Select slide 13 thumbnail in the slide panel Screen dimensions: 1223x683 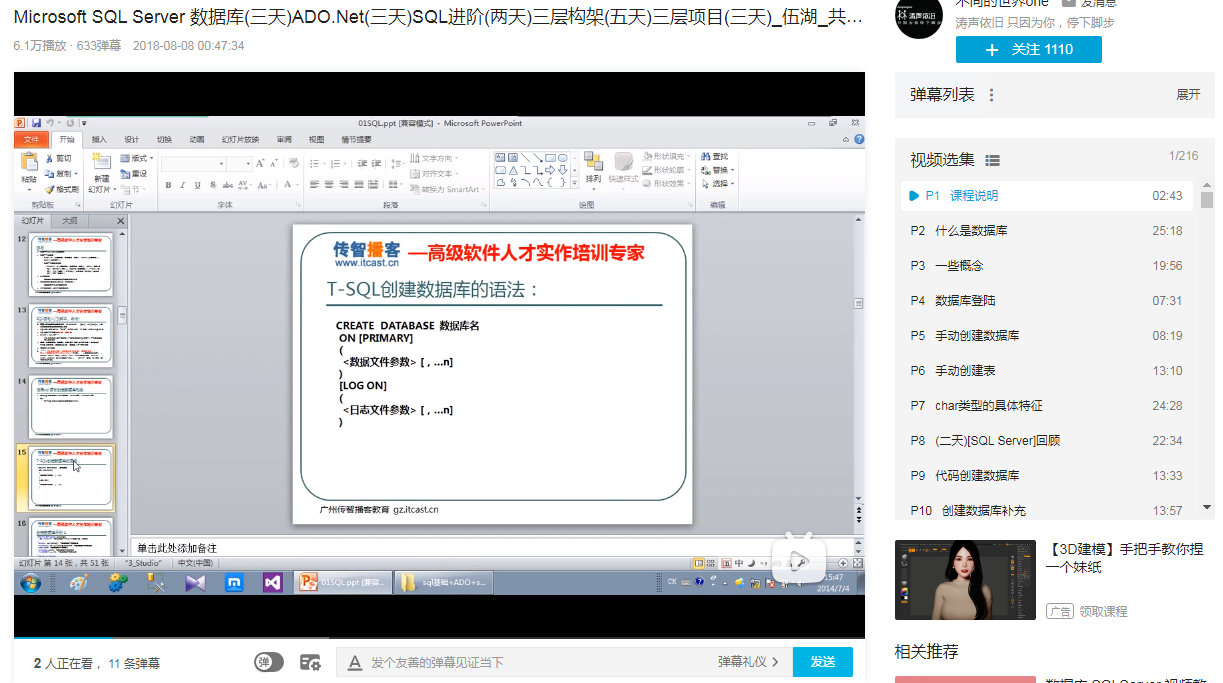pyautogui.click(x=71, y=336)
